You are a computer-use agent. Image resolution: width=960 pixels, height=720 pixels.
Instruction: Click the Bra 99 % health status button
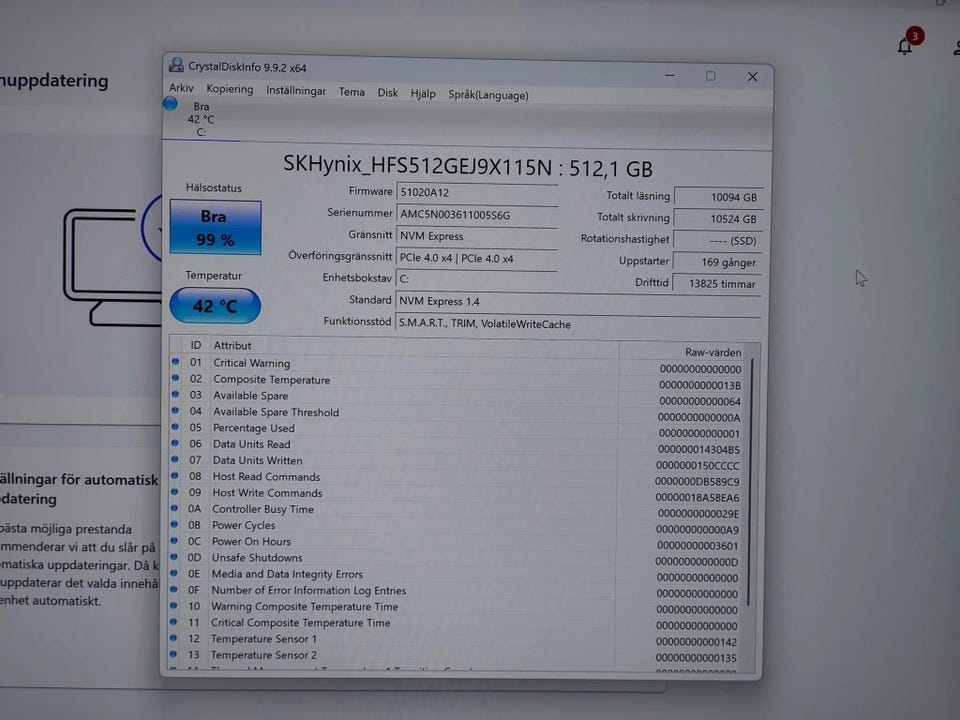tap(215, 227)
